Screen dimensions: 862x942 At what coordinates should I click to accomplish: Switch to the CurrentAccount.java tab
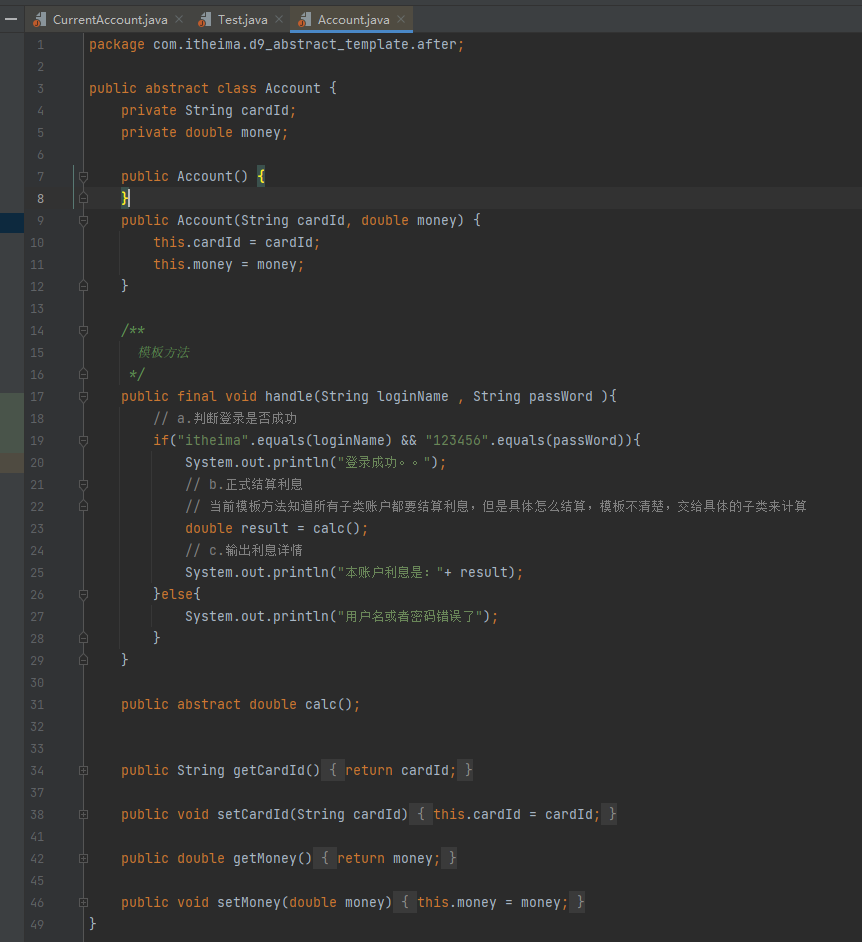tap(110, 20)
